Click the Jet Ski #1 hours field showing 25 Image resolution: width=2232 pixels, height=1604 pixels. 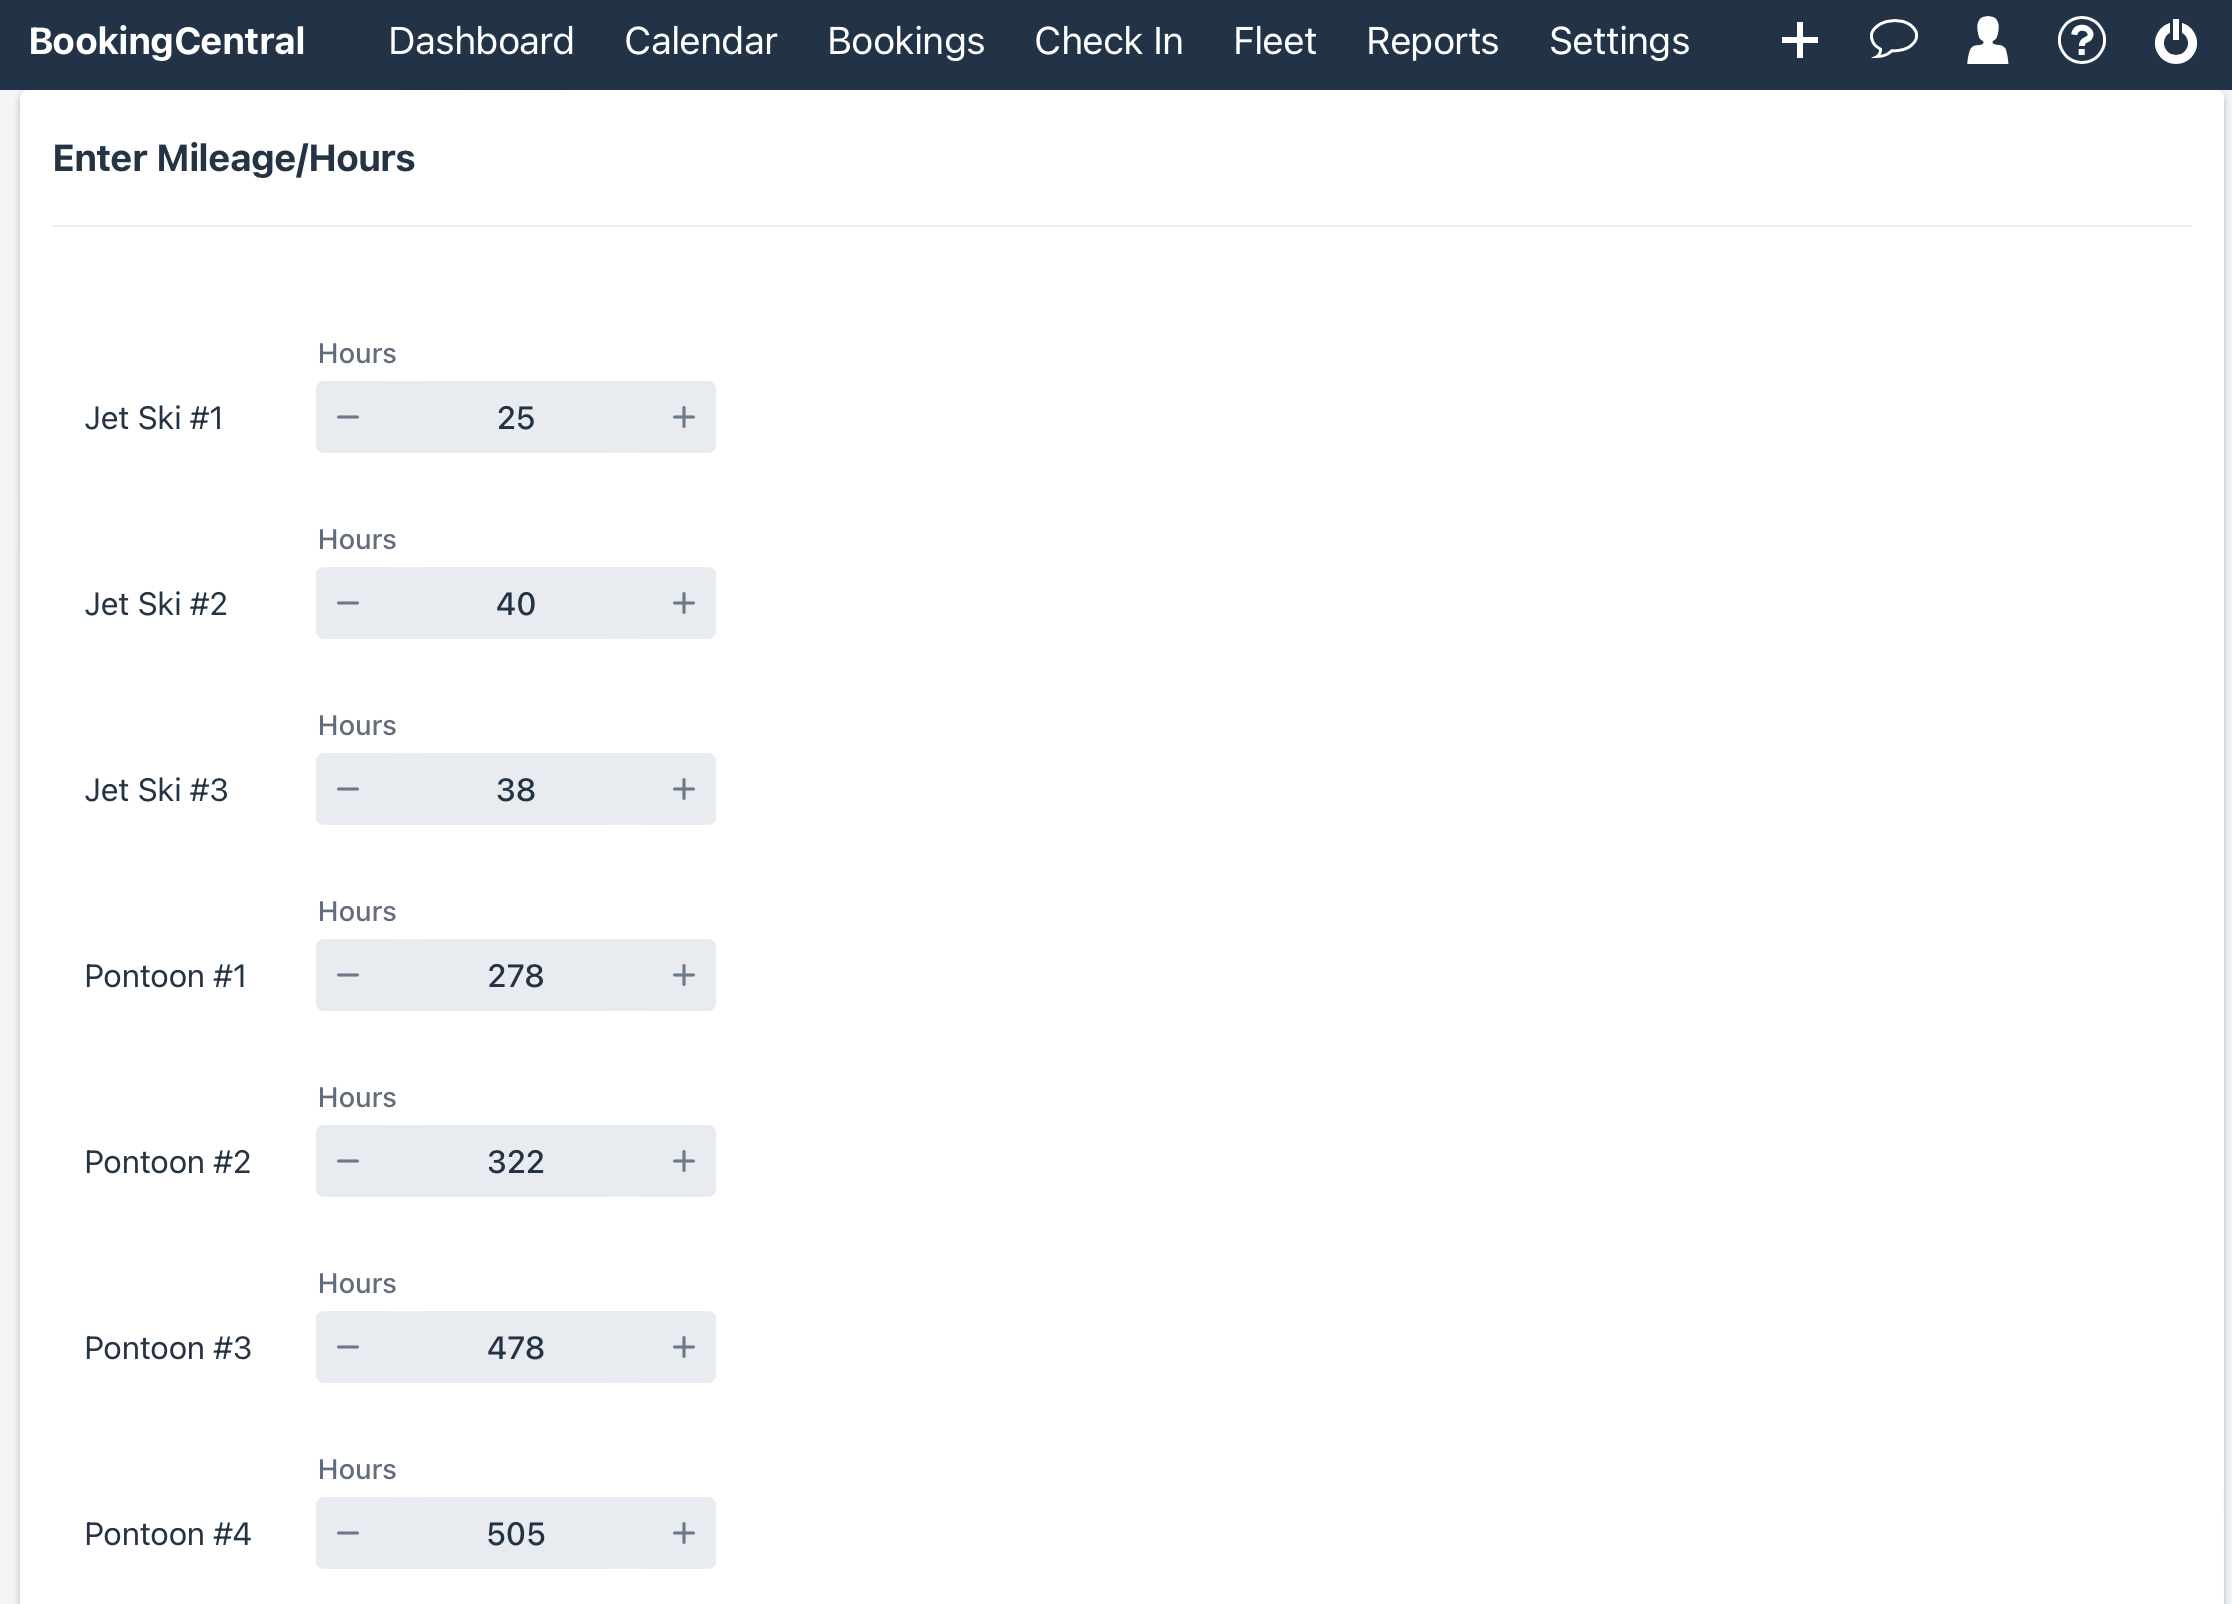(x=516, y=417)
